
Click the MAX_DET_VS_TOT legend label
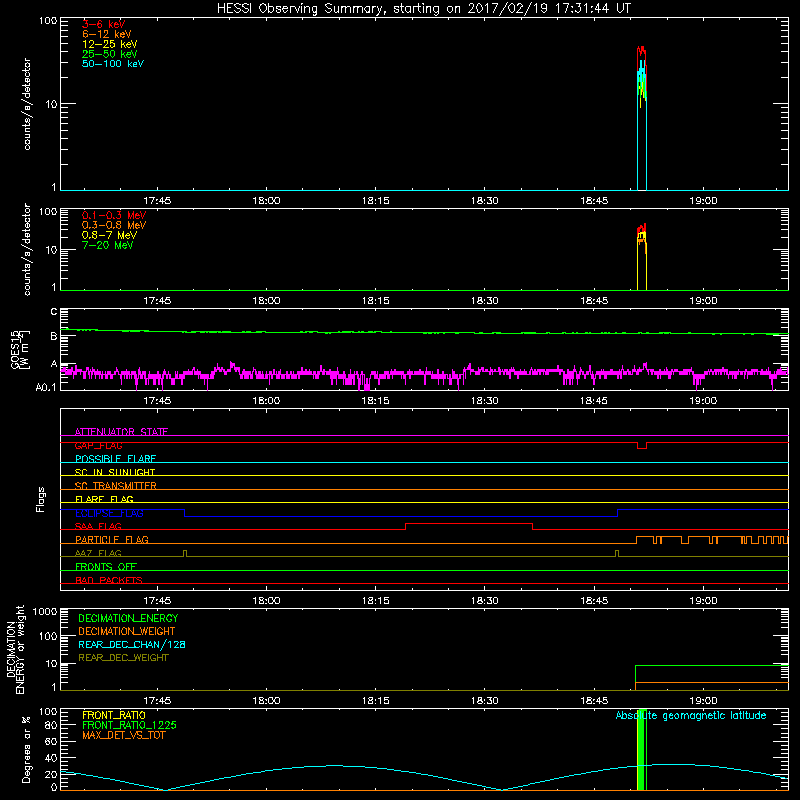click(124, 736)
